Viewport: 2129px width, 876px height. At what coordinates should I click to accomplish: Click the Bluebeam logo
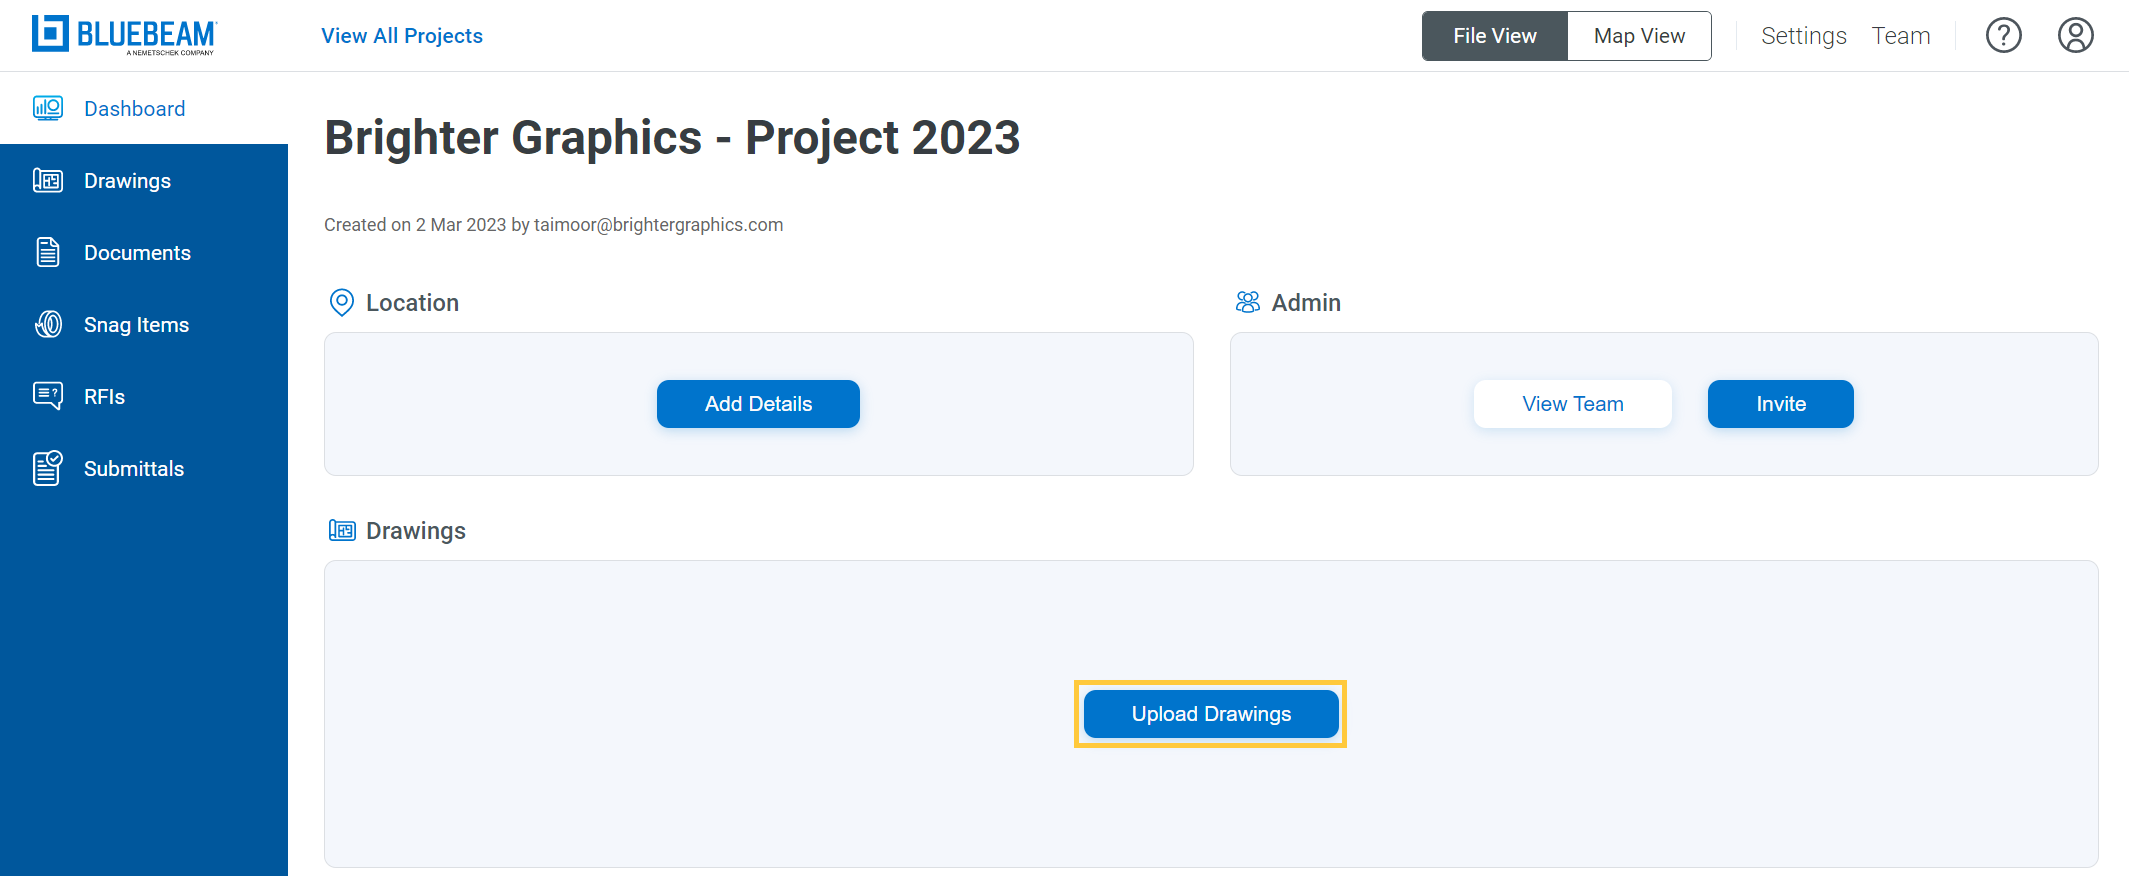pos(124,35)
